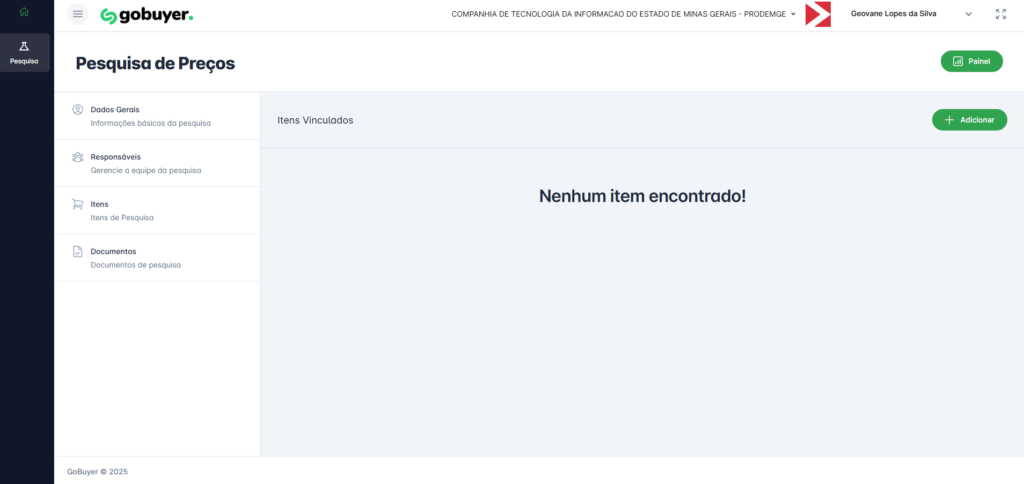Open the Painel dashboard button

[x=971, y=61]
